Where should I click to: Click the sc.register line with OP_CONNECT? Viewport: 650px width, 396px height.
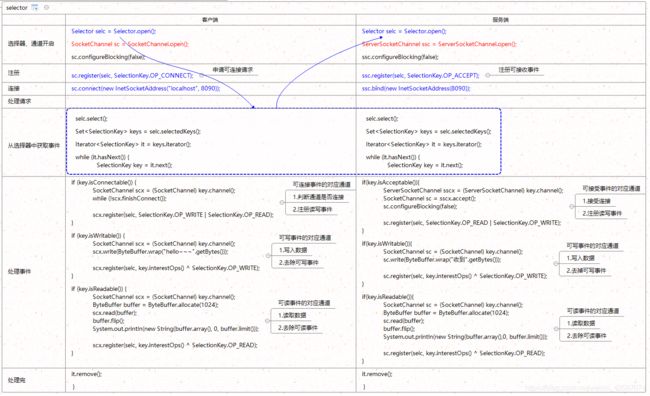[132, 75]
